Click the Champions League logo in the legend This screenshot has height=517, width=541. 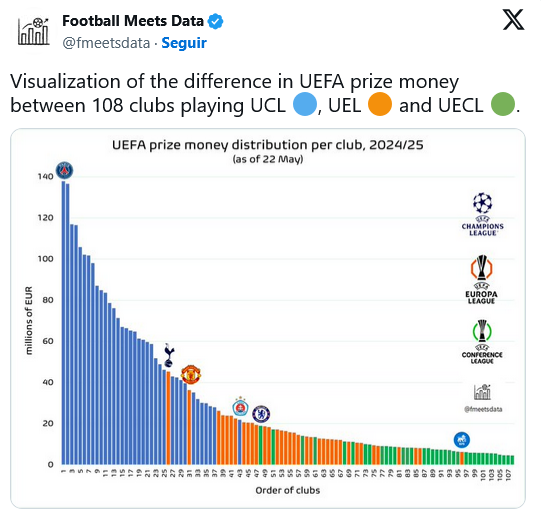pos(483,215)
